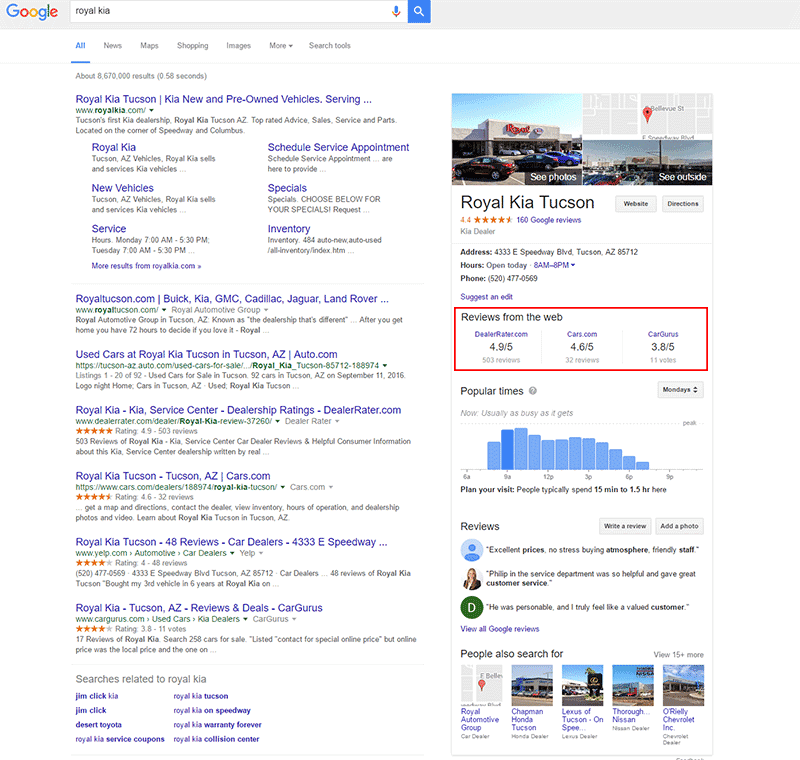Screen dimensions: 800x760
Task: Open the Cars.com source dropdown arrow
Action: click(331, 487)
